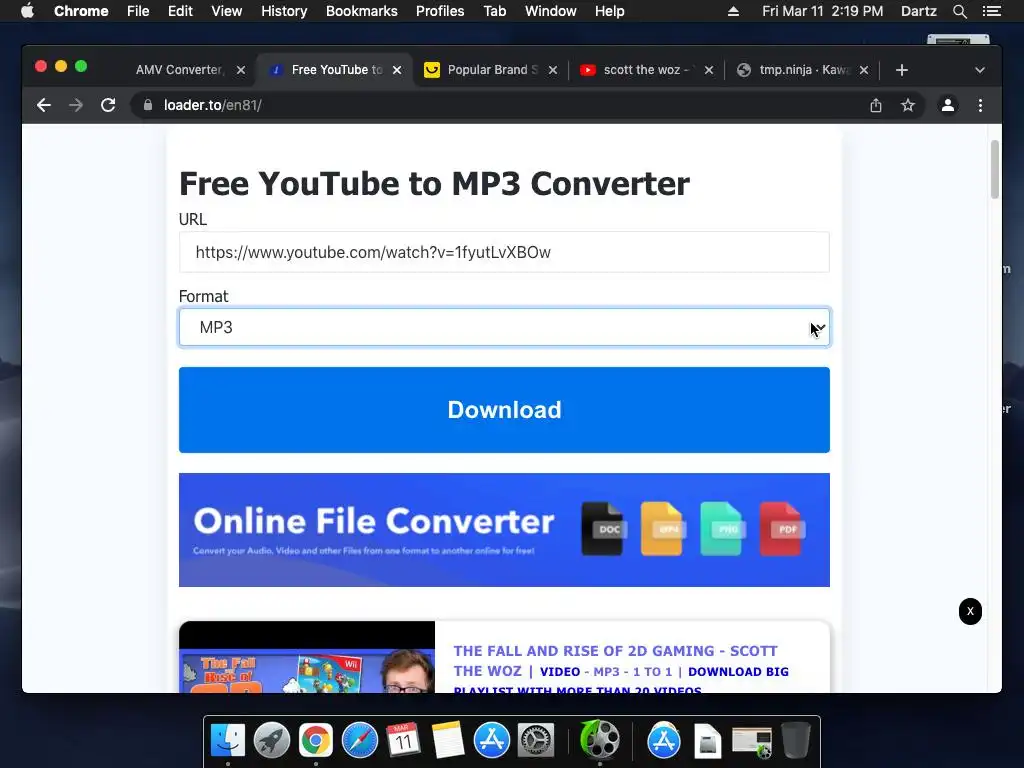
Task: Click the eject icon in menu bar
Action: (733, 11)
